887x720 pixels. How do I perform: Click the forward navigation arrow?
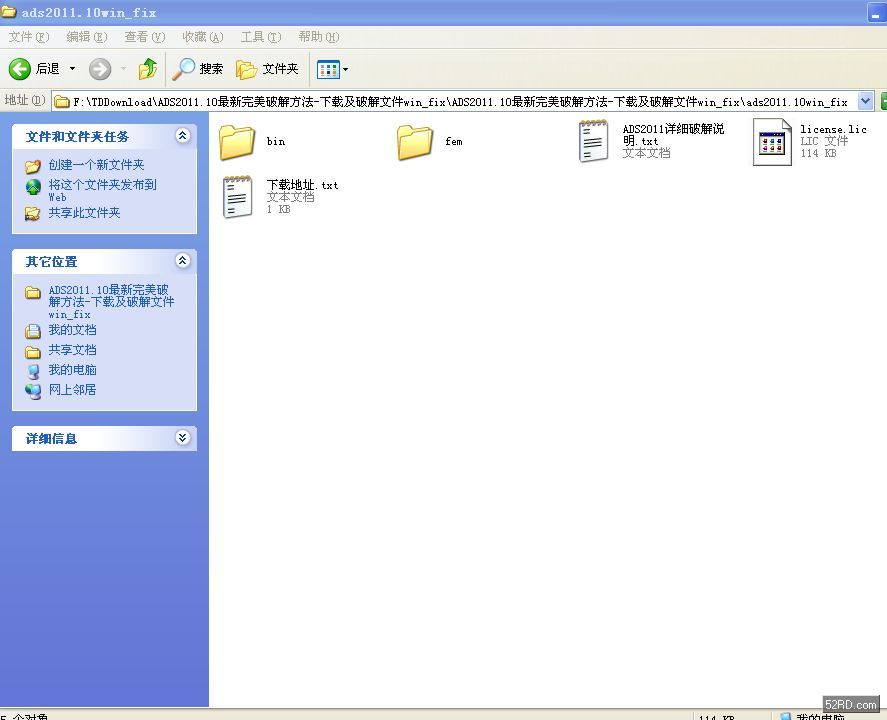[x=100, y=69]
